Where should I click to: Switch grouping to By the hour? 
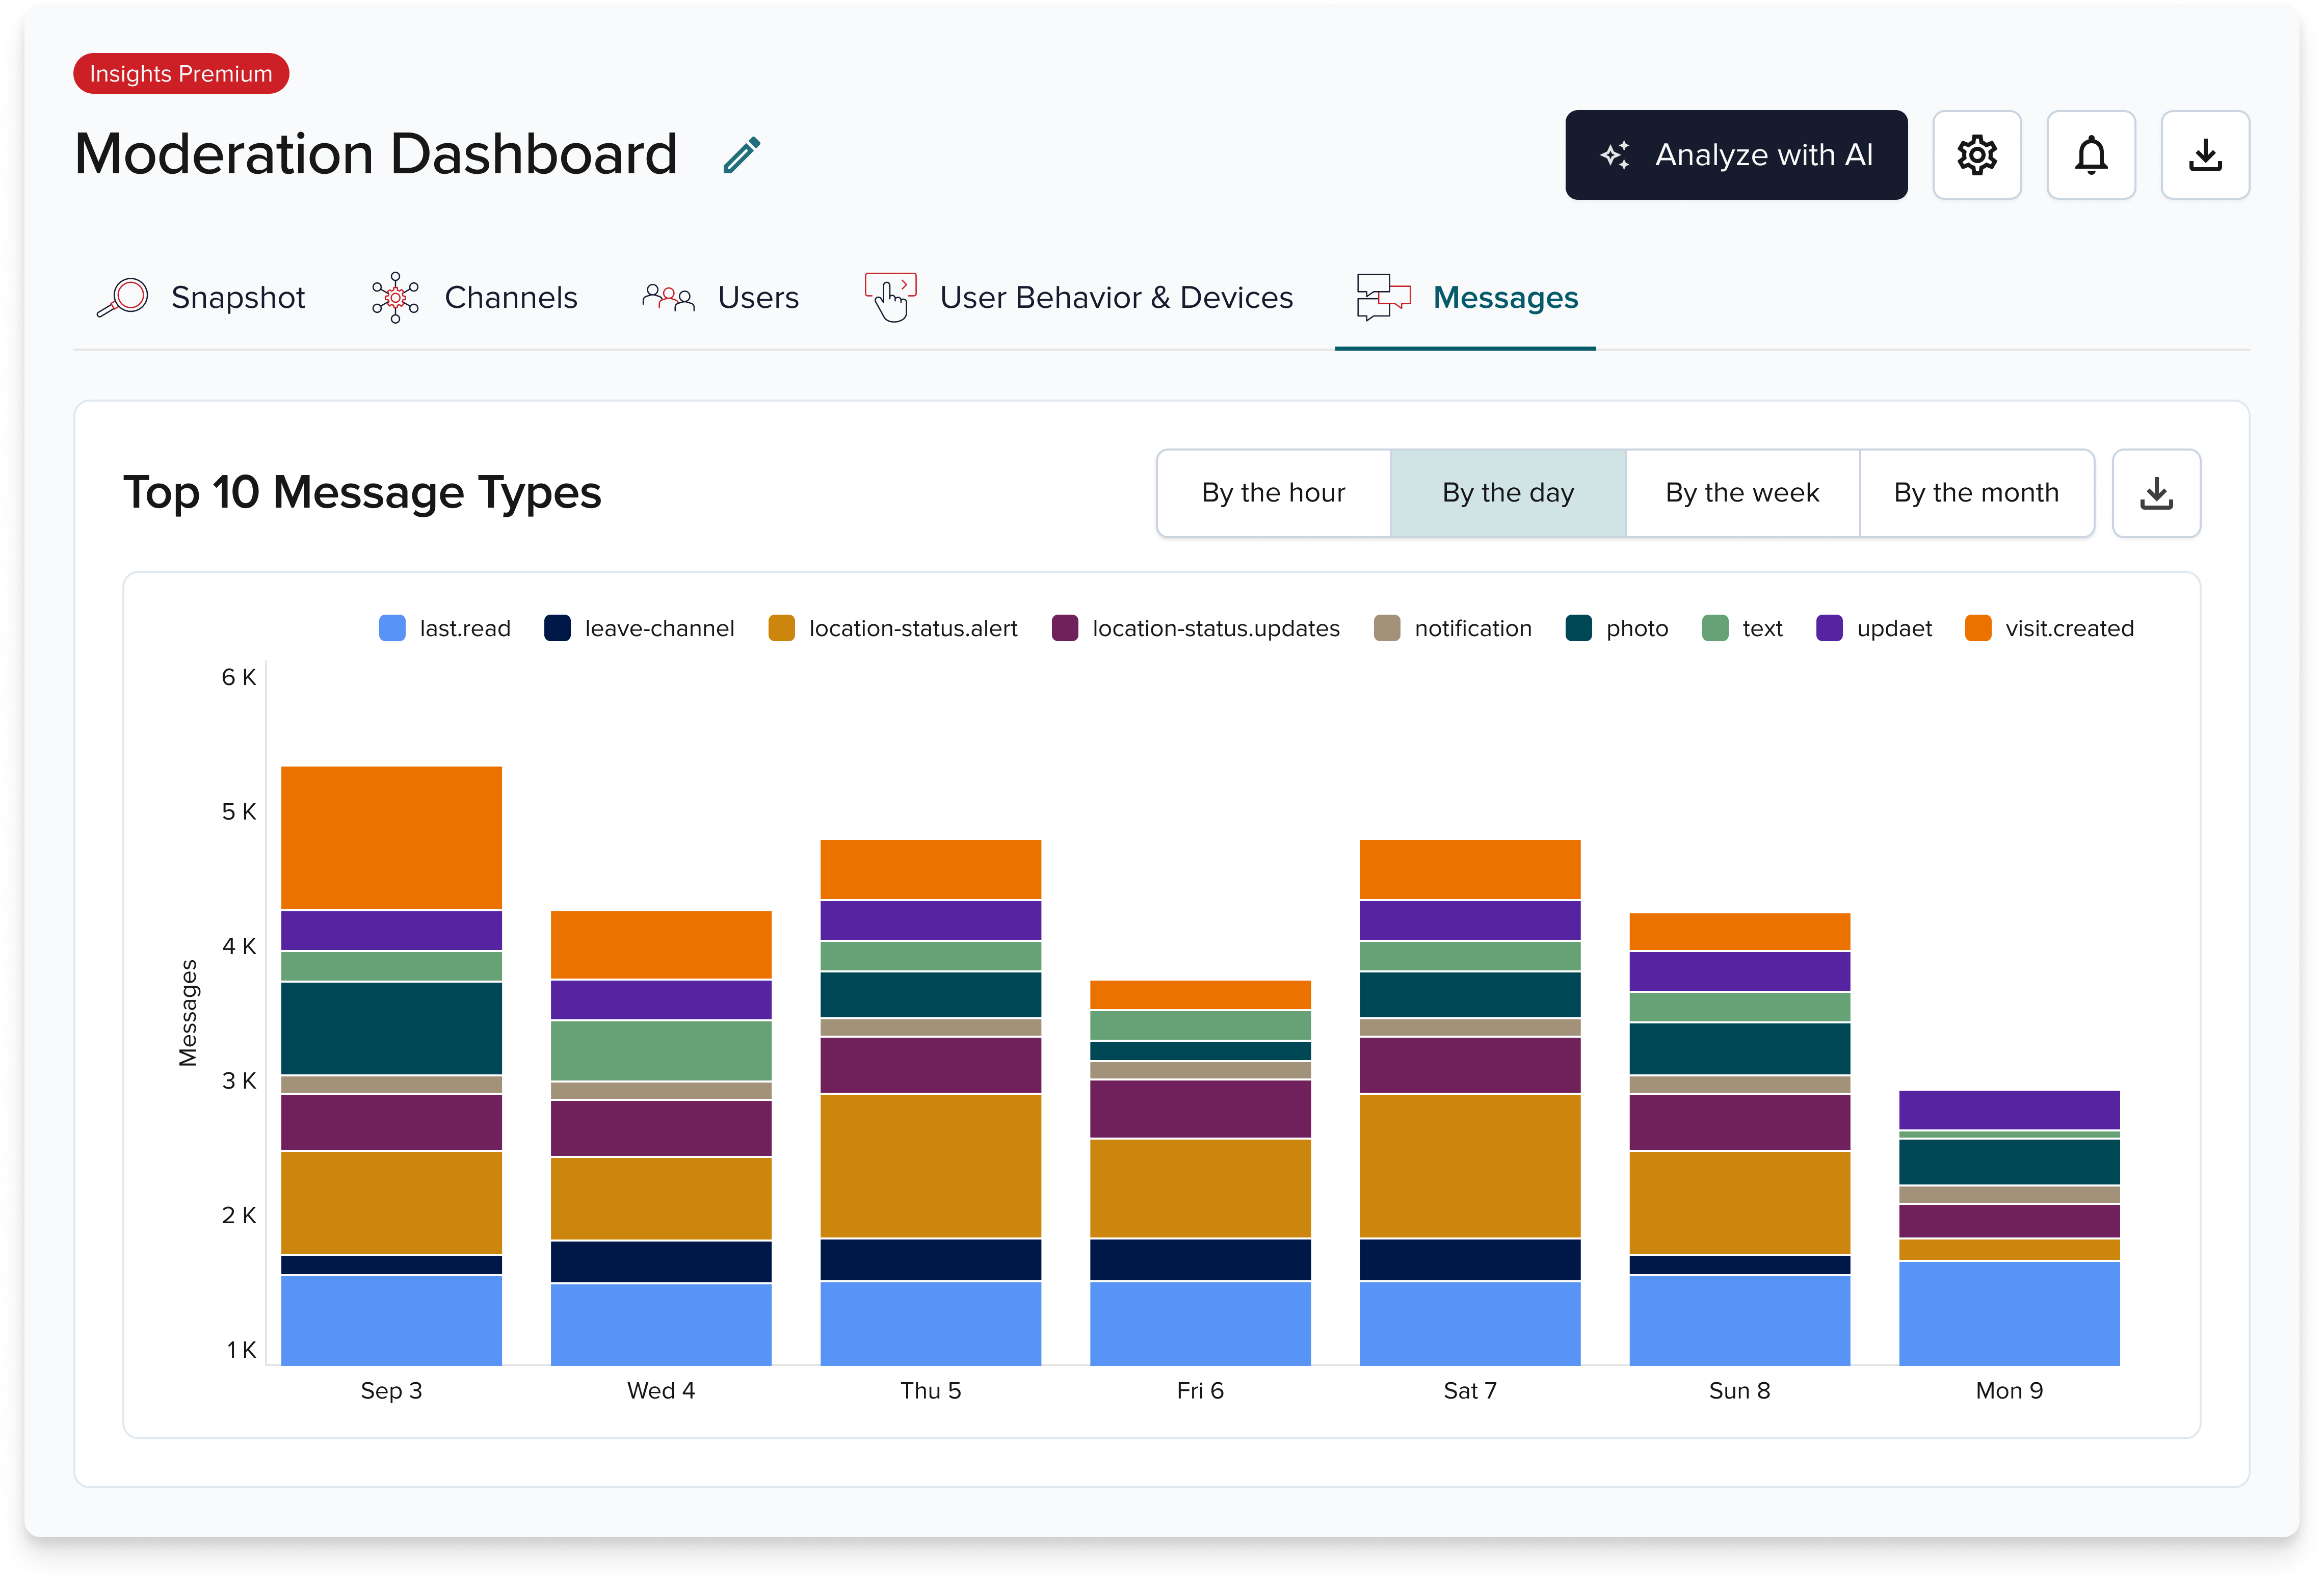1273,493
